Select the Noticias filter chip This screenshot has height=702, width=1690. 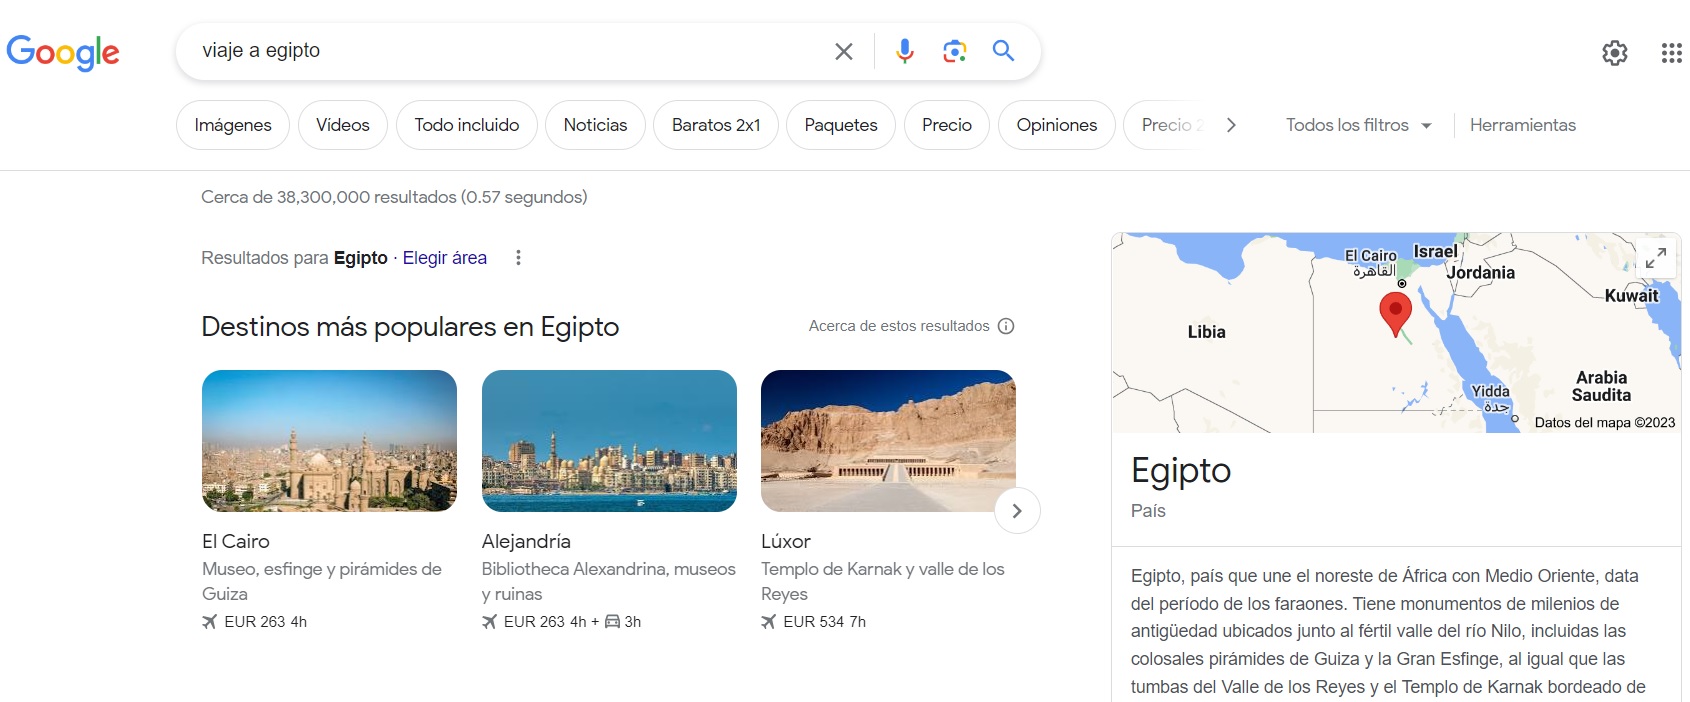pyautogui.click(x=595, y=125)
